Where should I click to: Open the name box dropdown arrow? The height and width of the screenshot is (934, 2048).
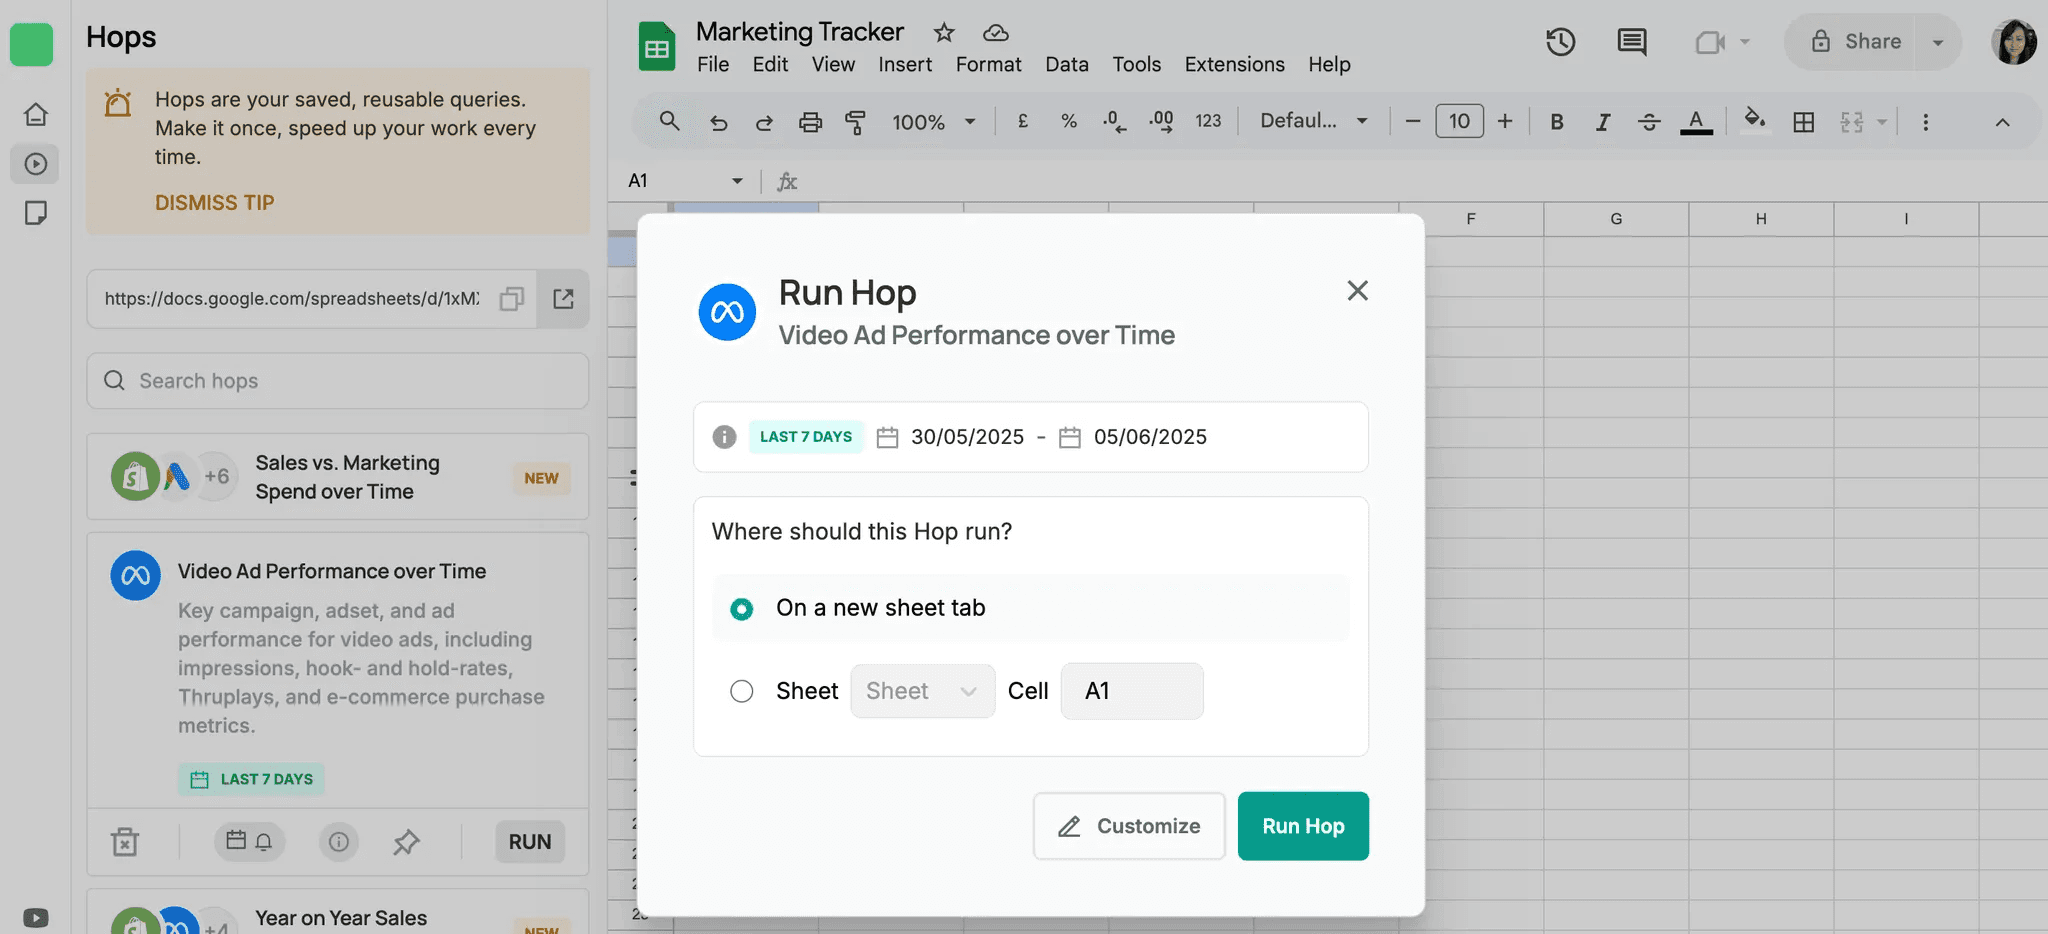[737, 181]
